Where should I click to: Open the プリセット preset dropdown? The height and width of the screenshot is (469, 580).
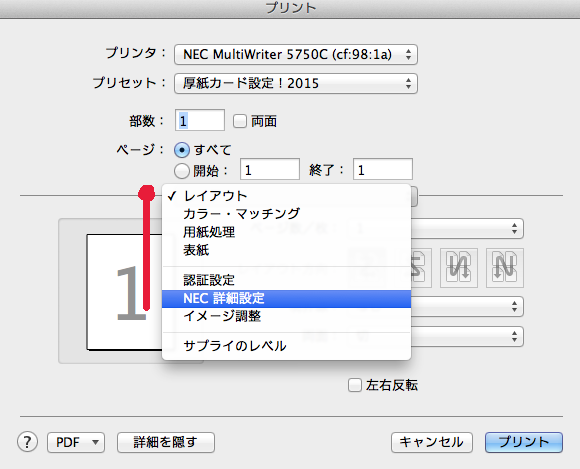point(296,83)
